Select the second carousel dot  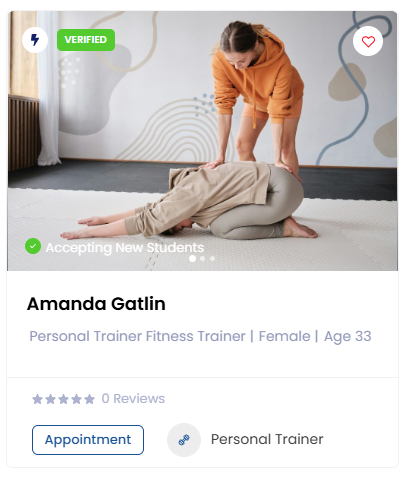(202, 258)
